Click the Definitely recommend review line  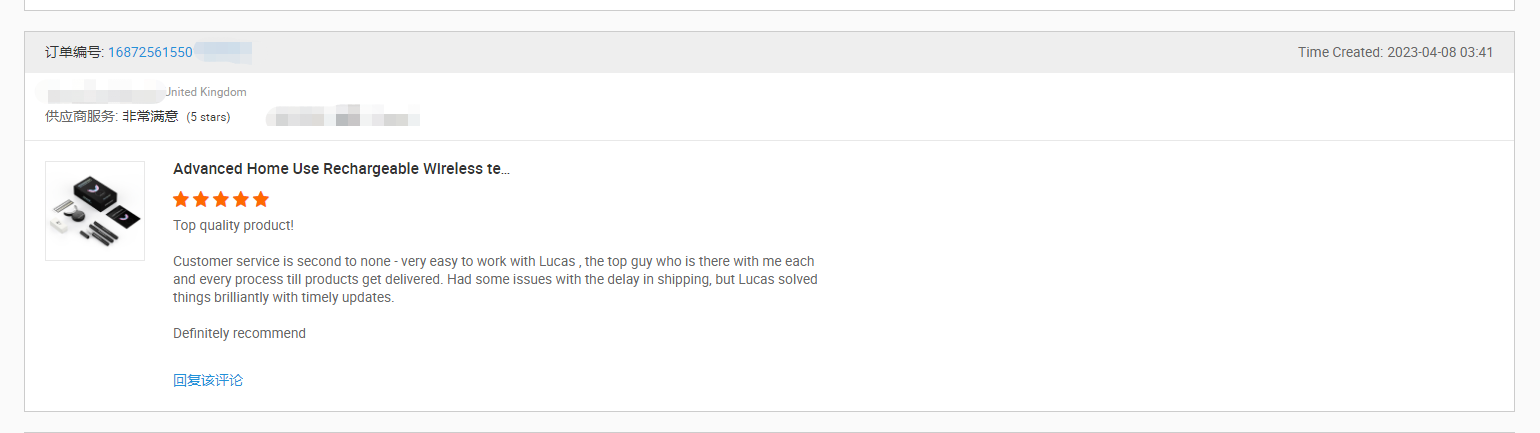coord(239,333)
